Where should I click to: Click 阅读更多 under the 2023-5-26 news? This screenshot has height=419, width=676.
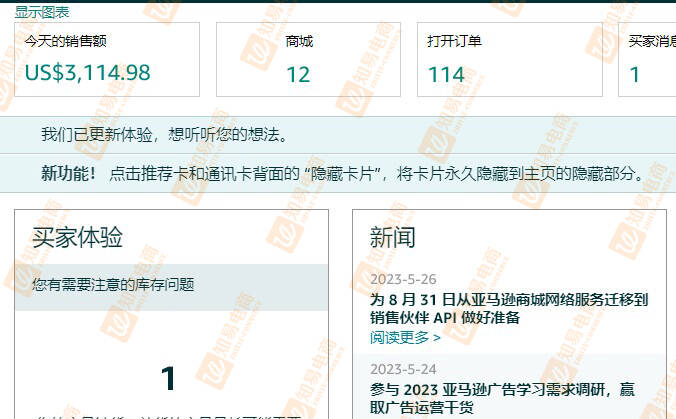(x=405, y=338)
